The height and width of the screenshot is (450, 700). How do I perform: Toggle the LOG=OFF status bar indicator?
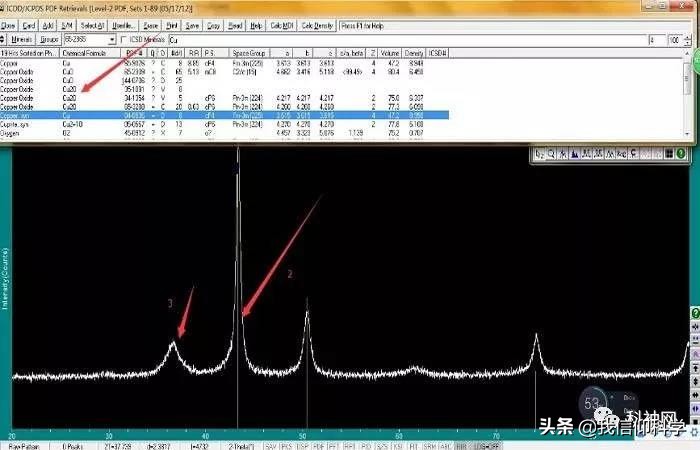click(x=487, y=446)
